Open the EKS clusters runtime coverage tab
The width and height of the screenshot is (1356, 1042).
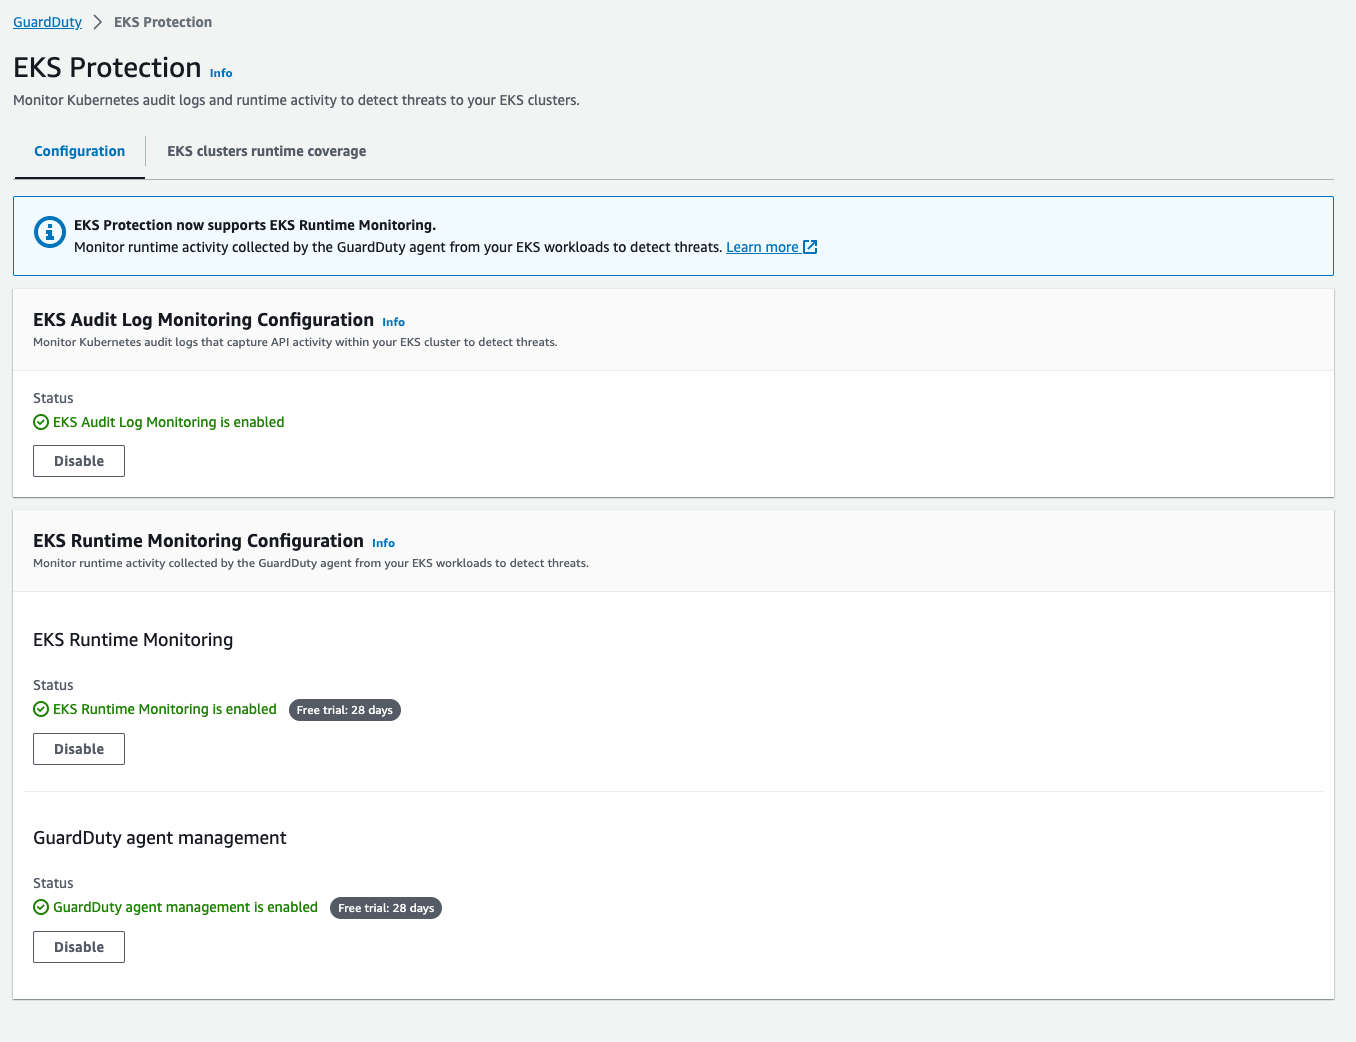pyautogui.click(x=266, y=152)
